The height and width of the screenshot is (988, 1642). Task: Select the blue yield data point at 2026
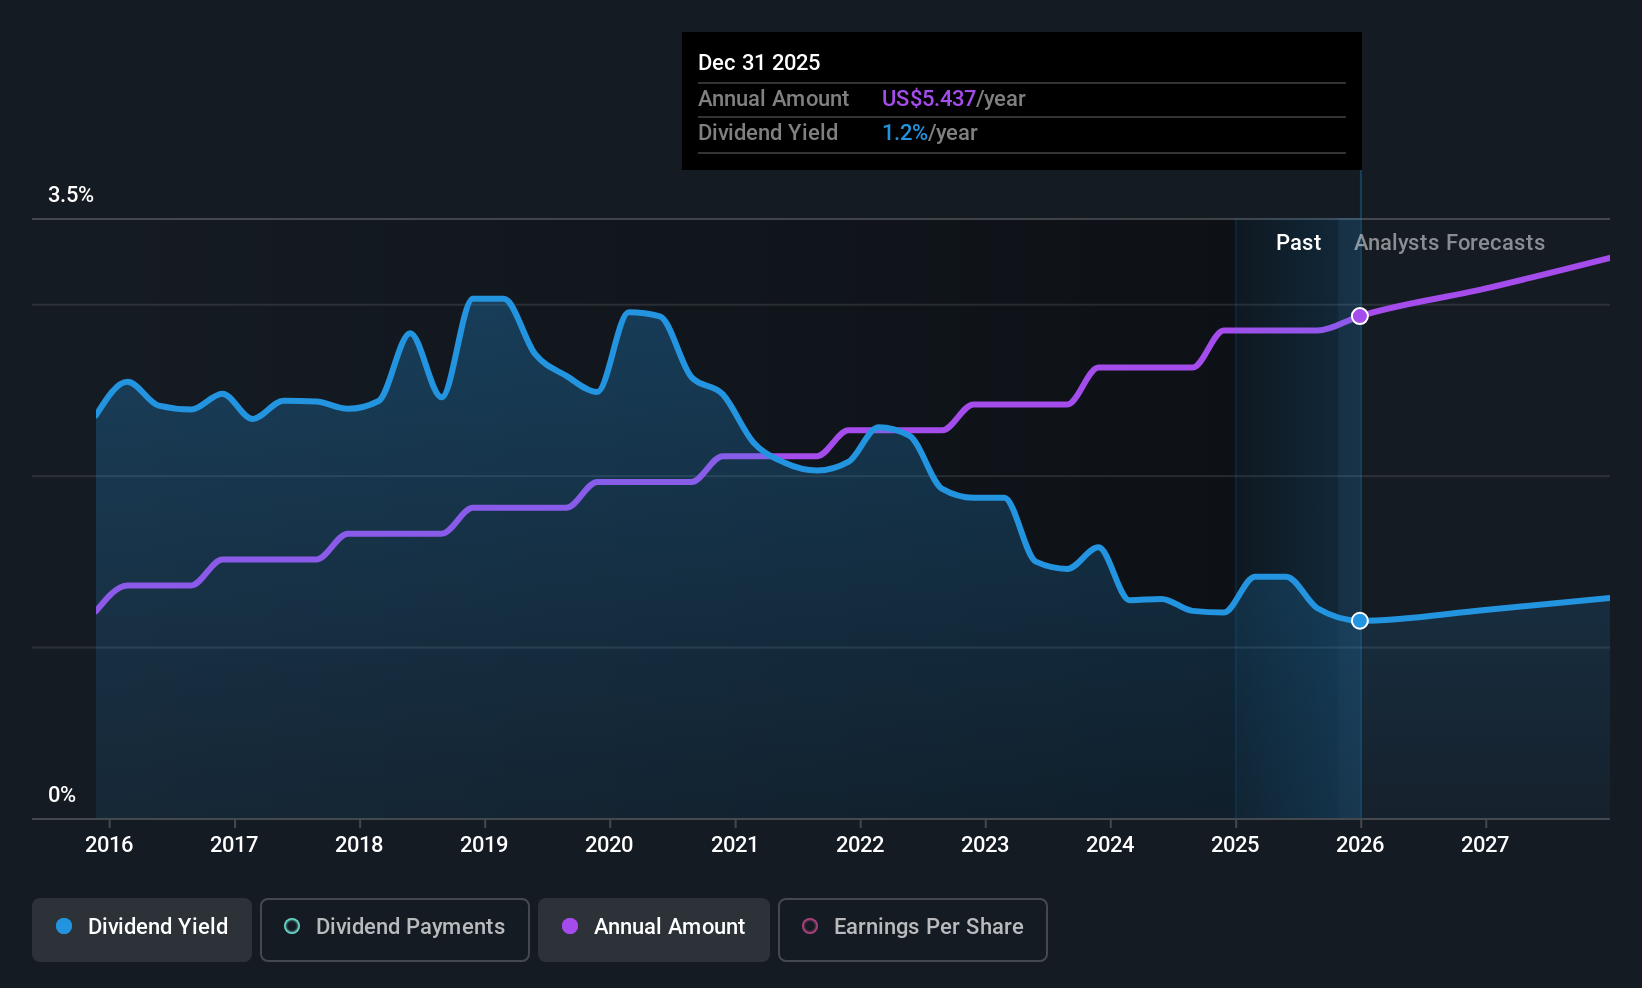click(1360, 621)
